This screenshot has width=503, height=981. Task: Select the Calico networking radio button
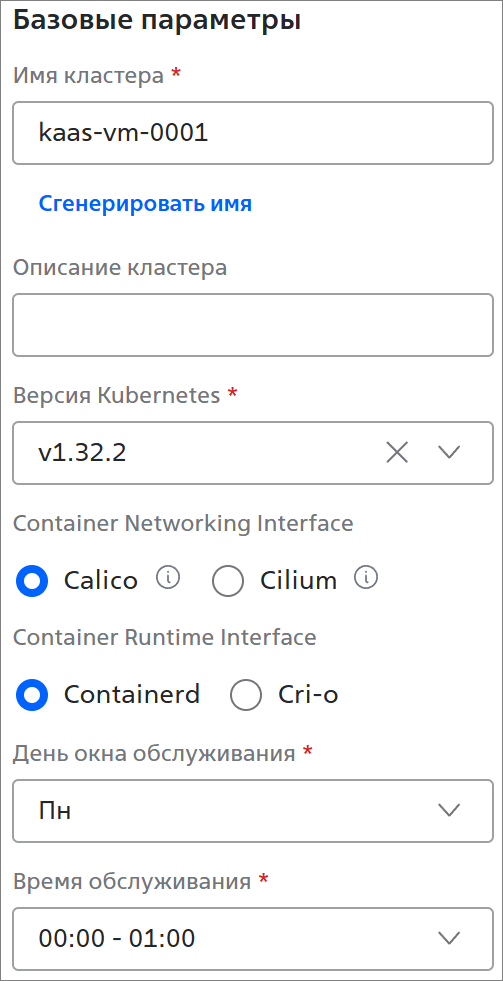[32, 581]
